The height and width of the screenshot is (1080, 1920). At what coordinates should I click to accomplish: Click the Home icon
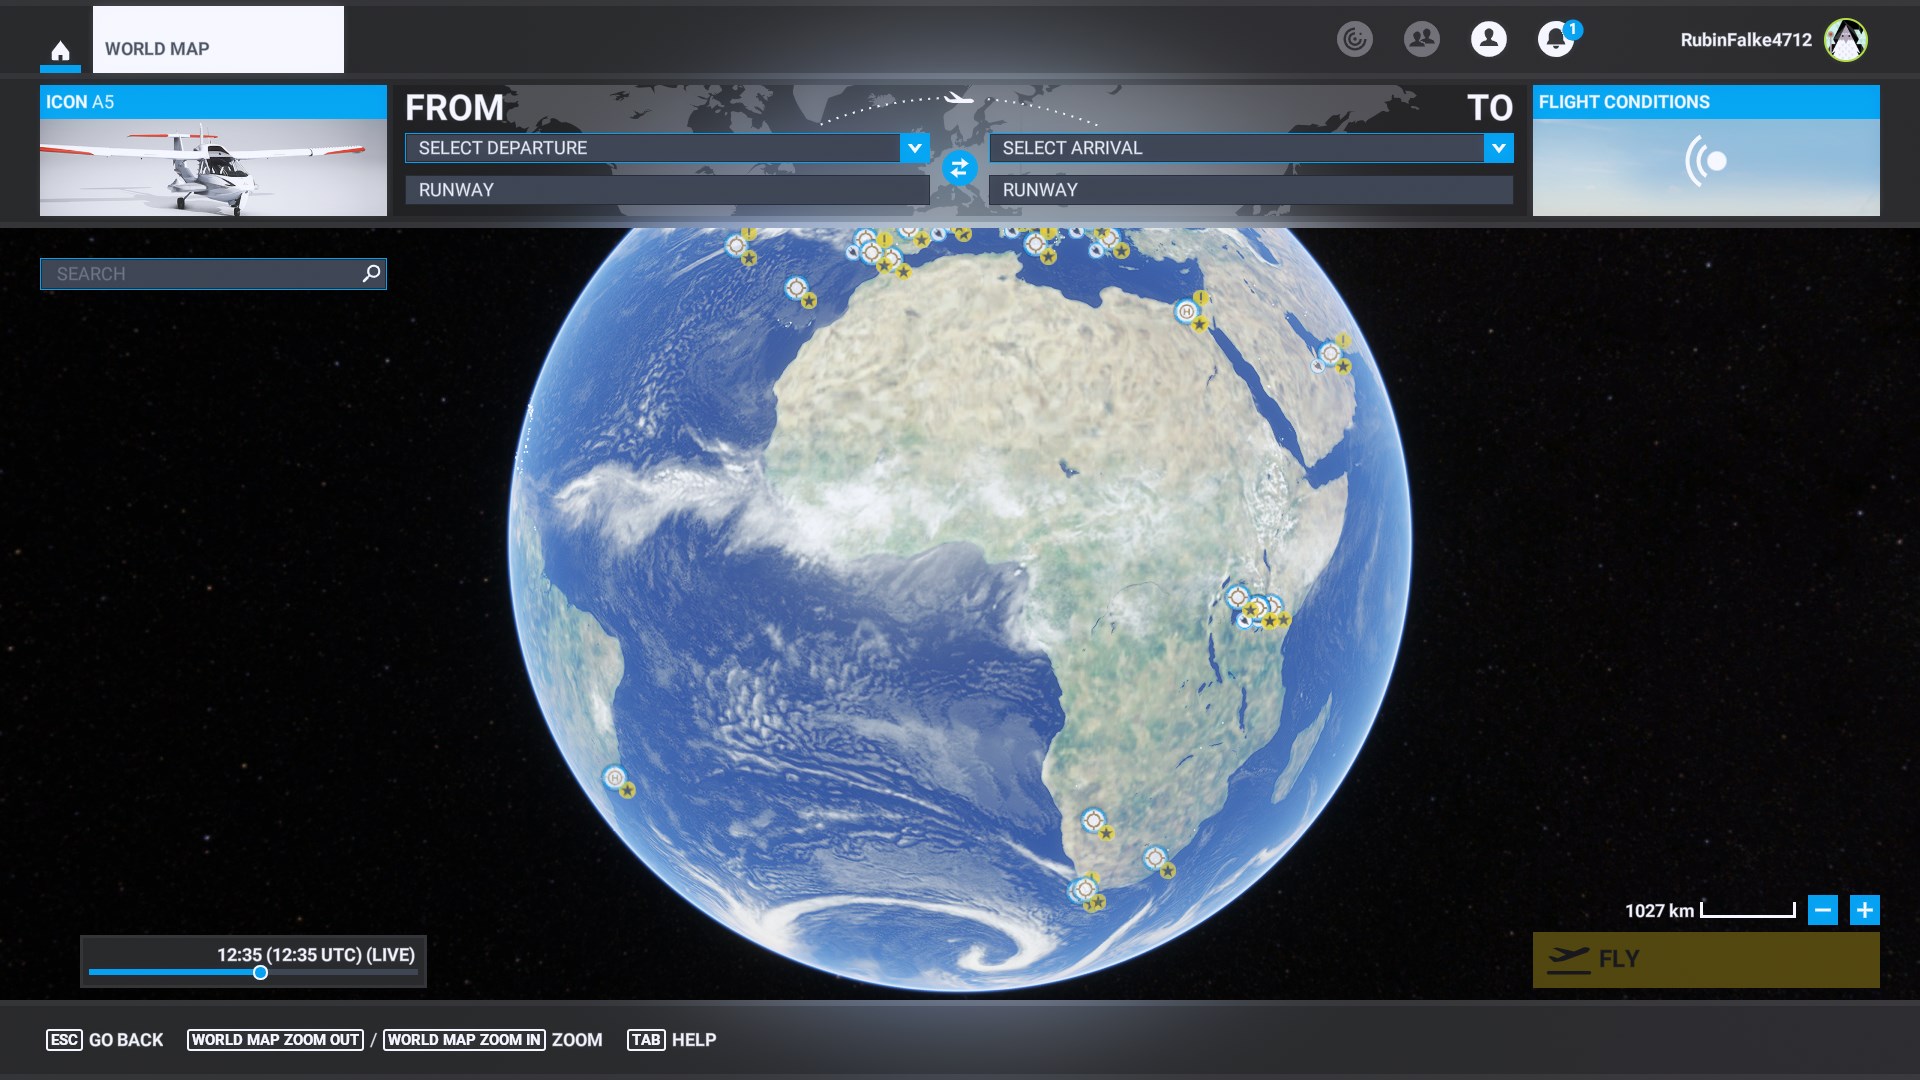click(60, 50)
